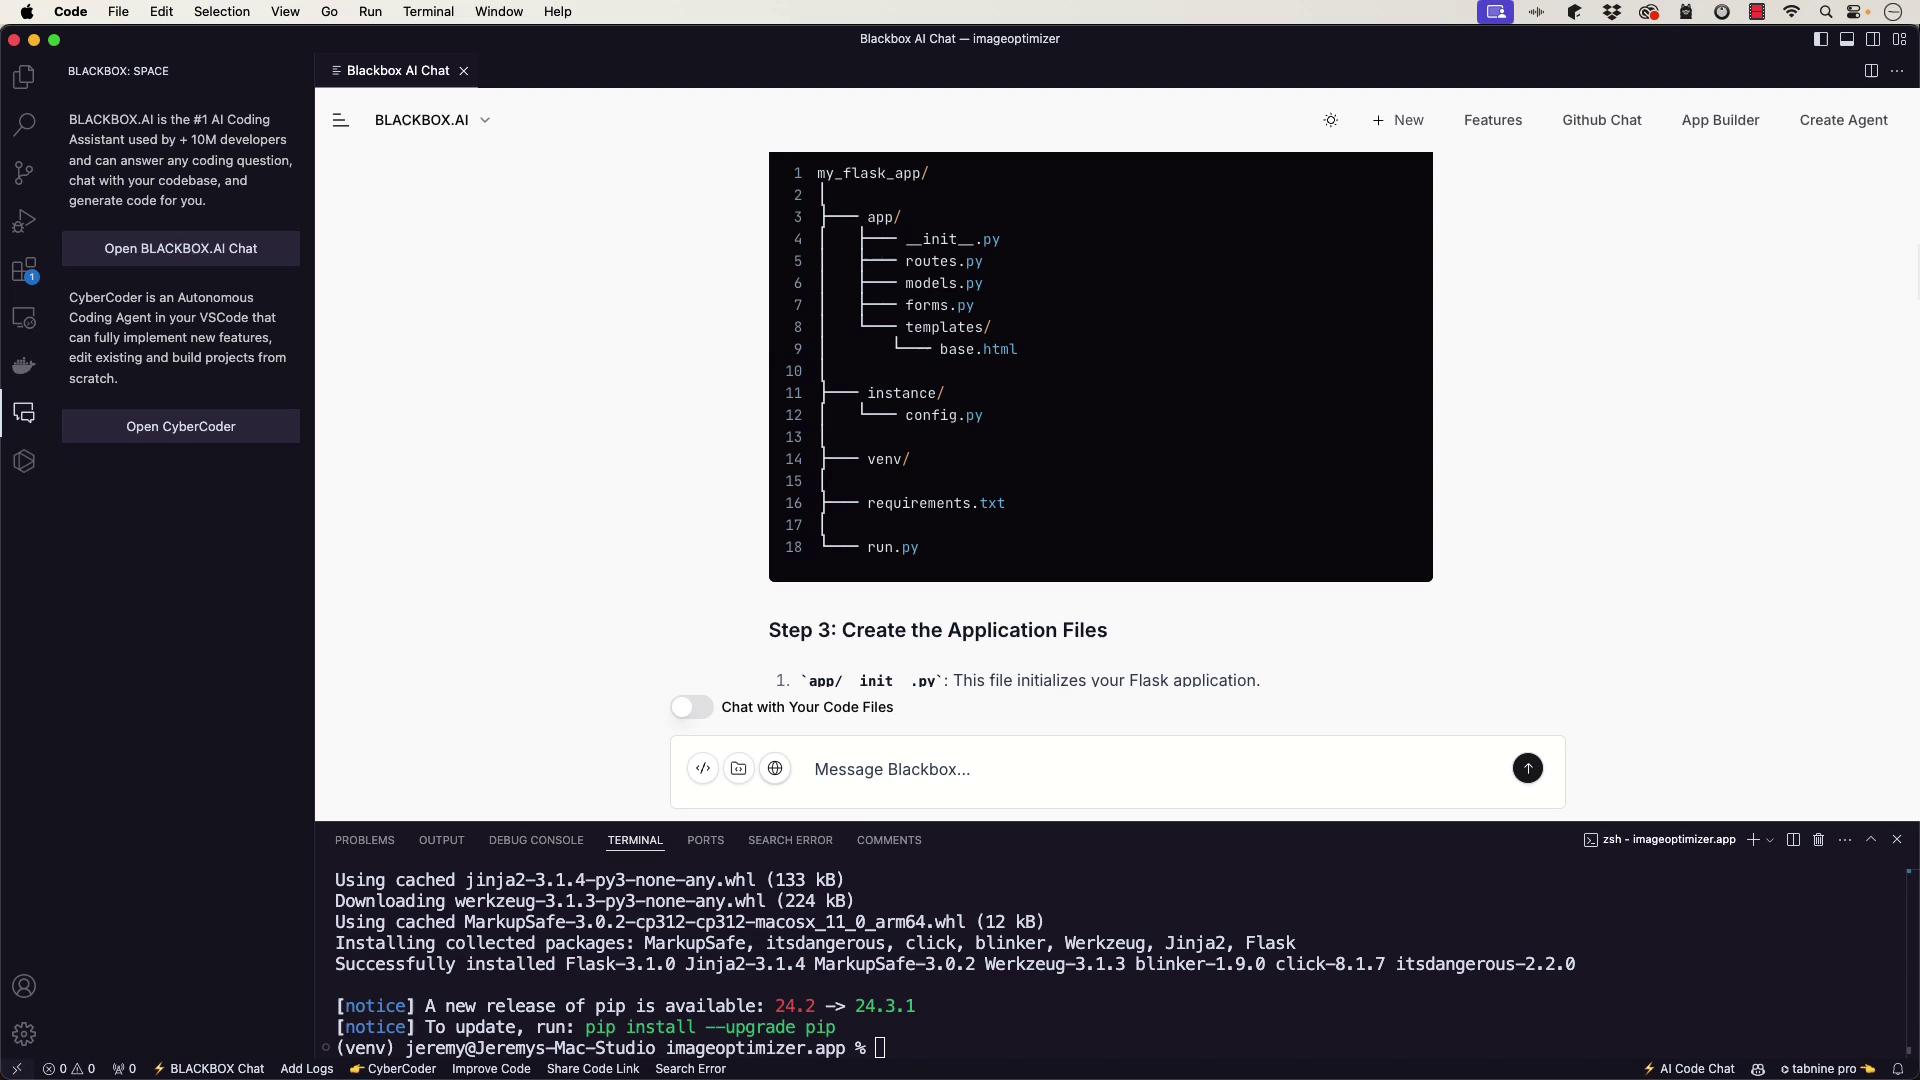Click the code snippet icon in message box
The image size is (1920, 1080).
click(703, 769)
